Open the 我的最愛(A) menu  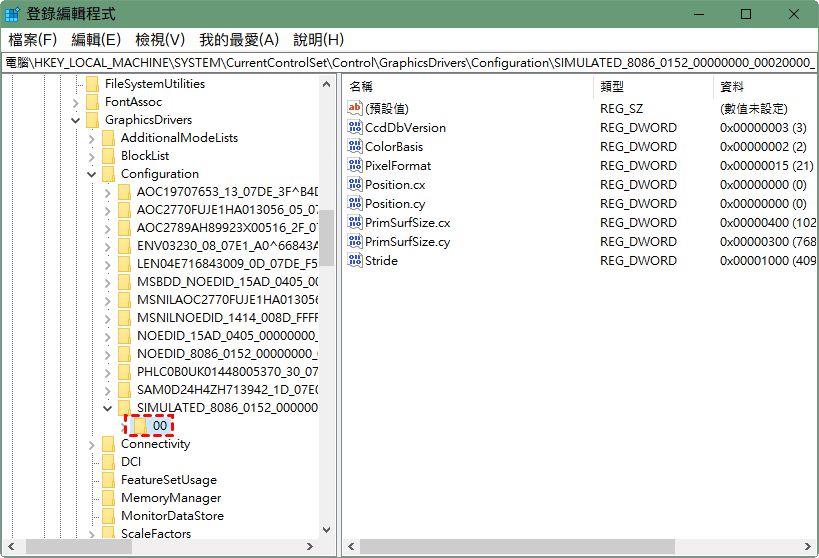[x=239, y=40]
